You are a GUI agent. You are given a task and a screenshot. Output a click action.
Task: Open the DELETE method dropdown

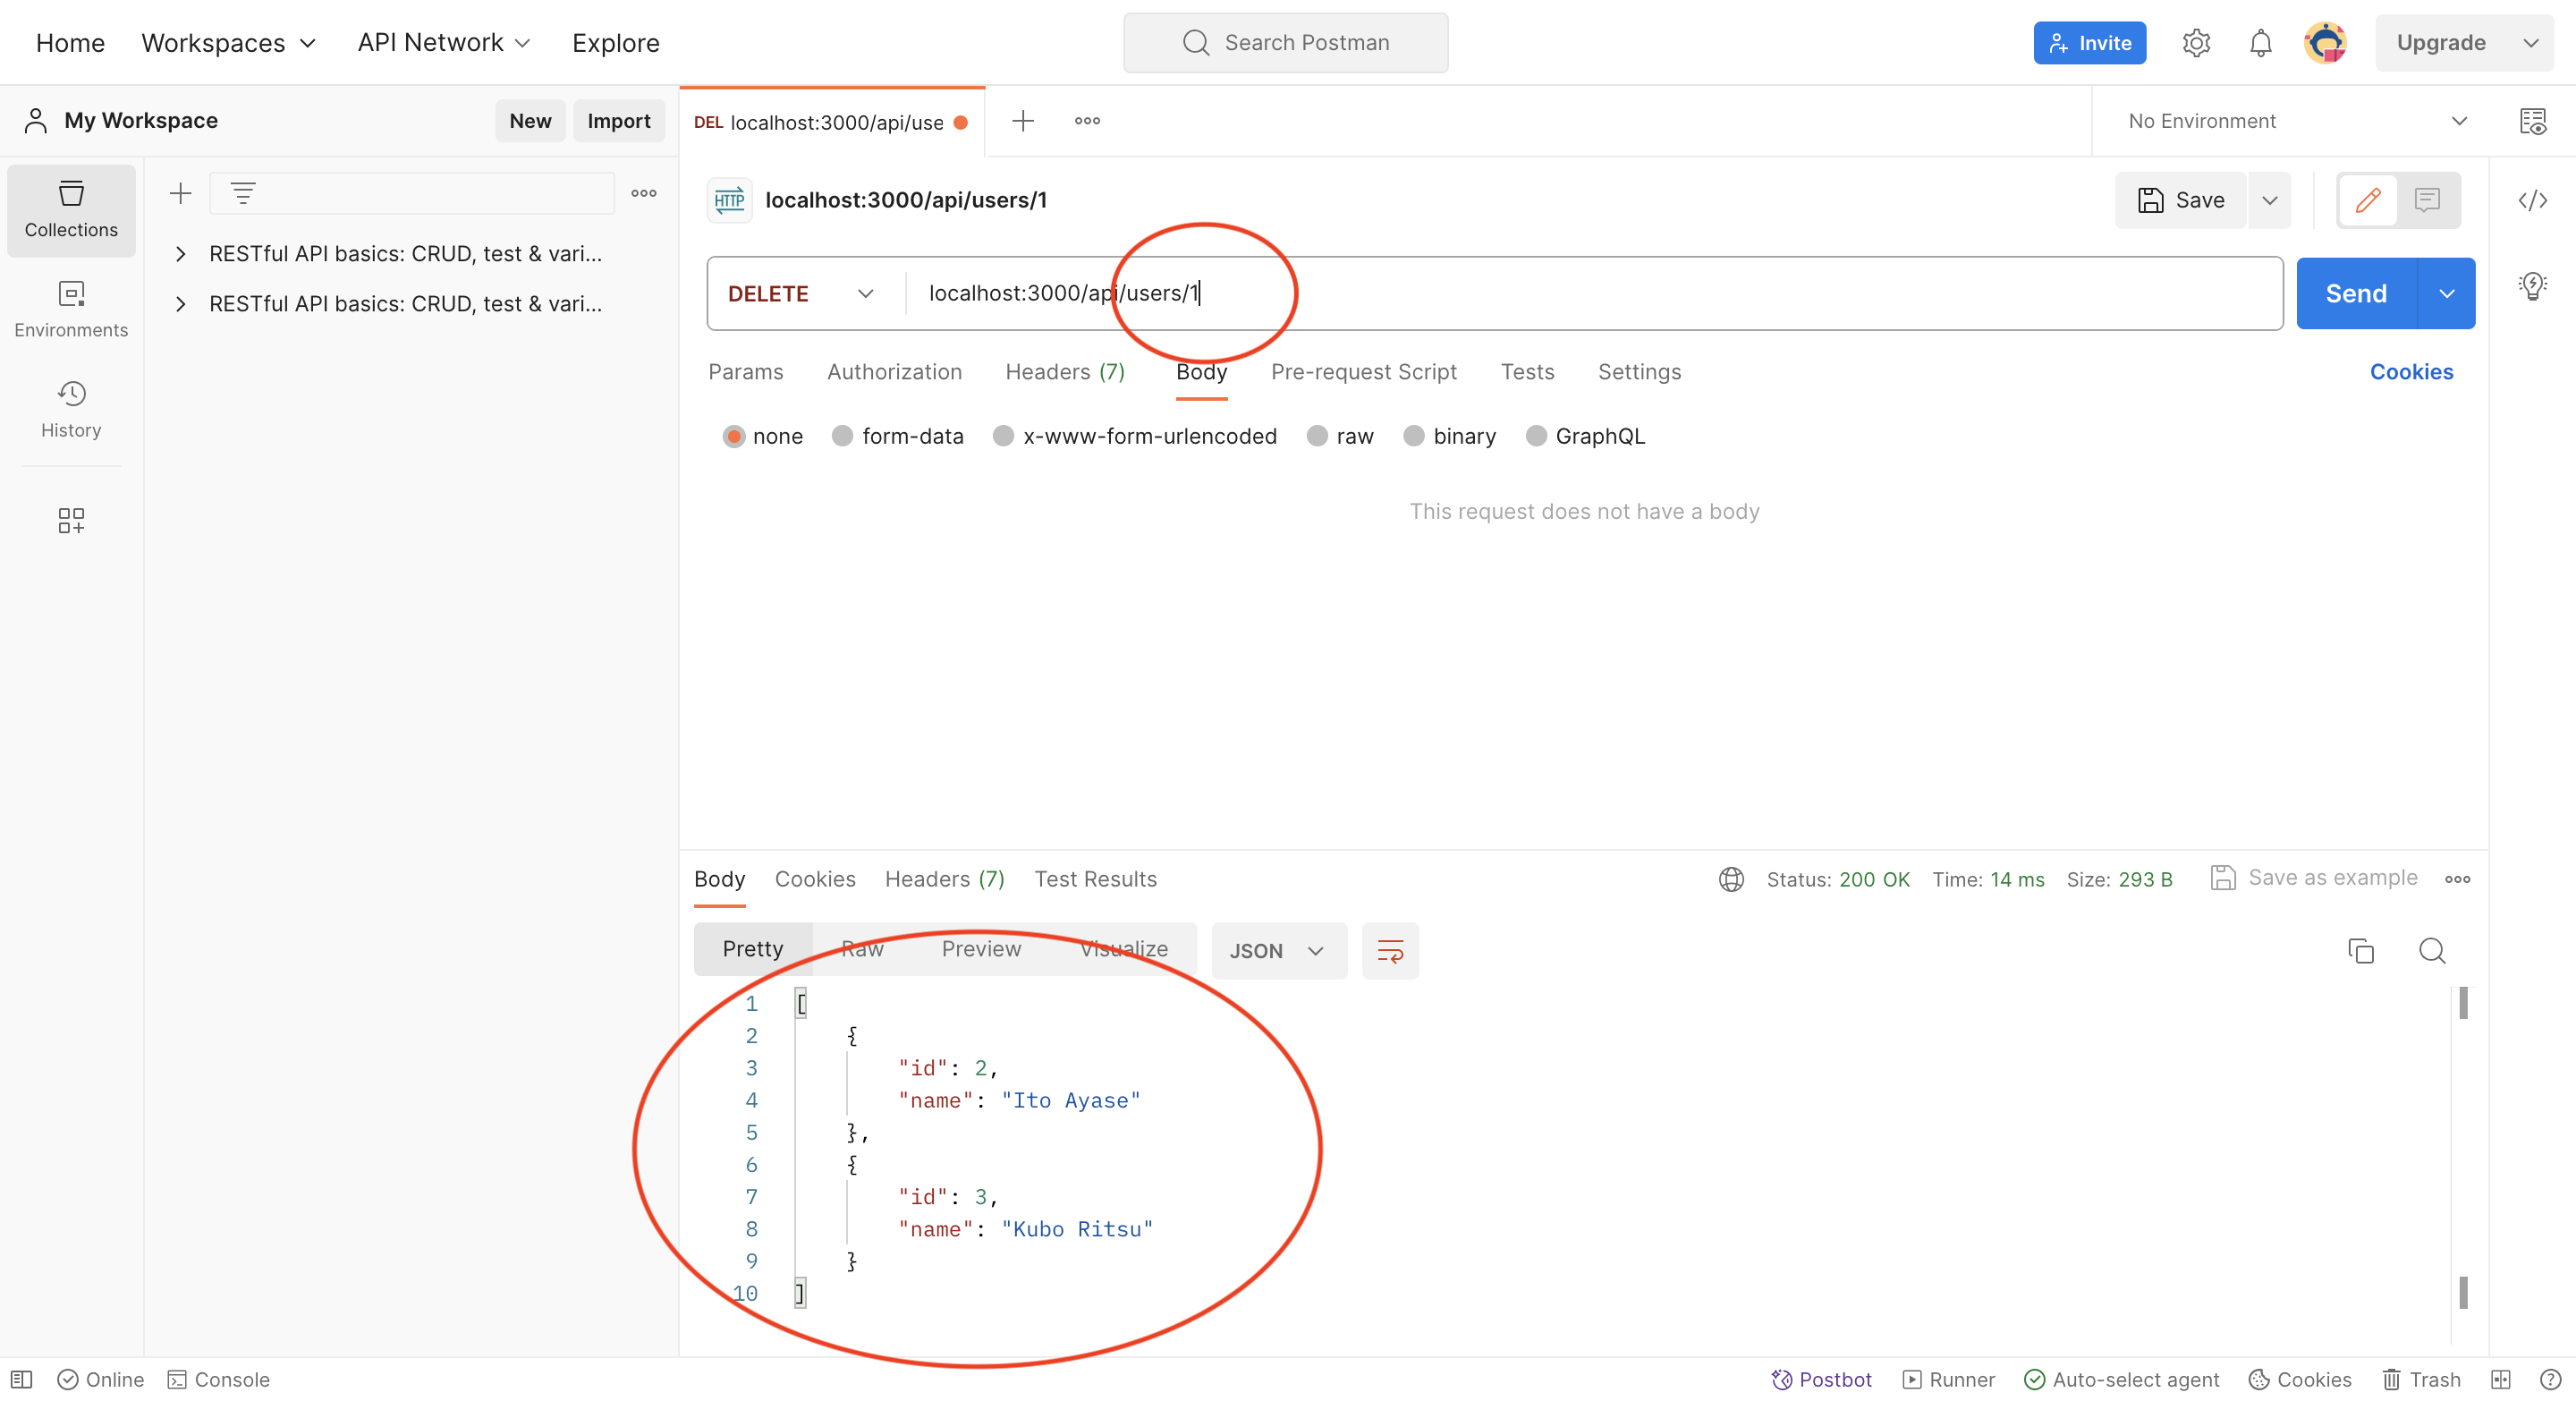click(800, 293)
